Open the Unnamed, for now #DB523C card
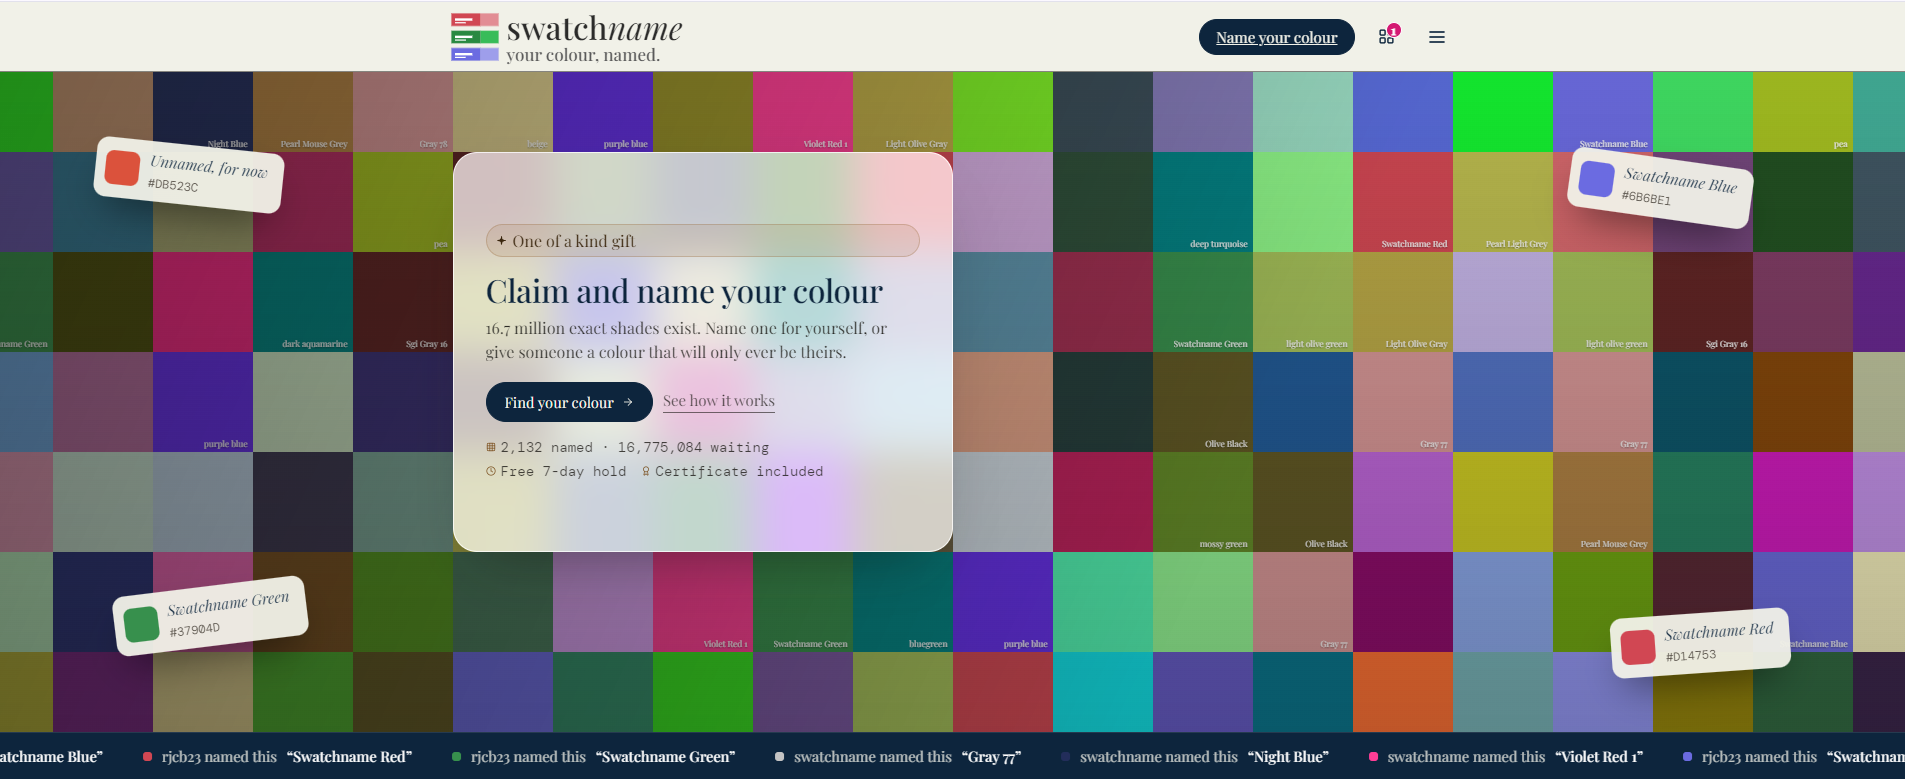Viewport: 1905px width, 779px height. pyautogui.click(x=189, y=175)
